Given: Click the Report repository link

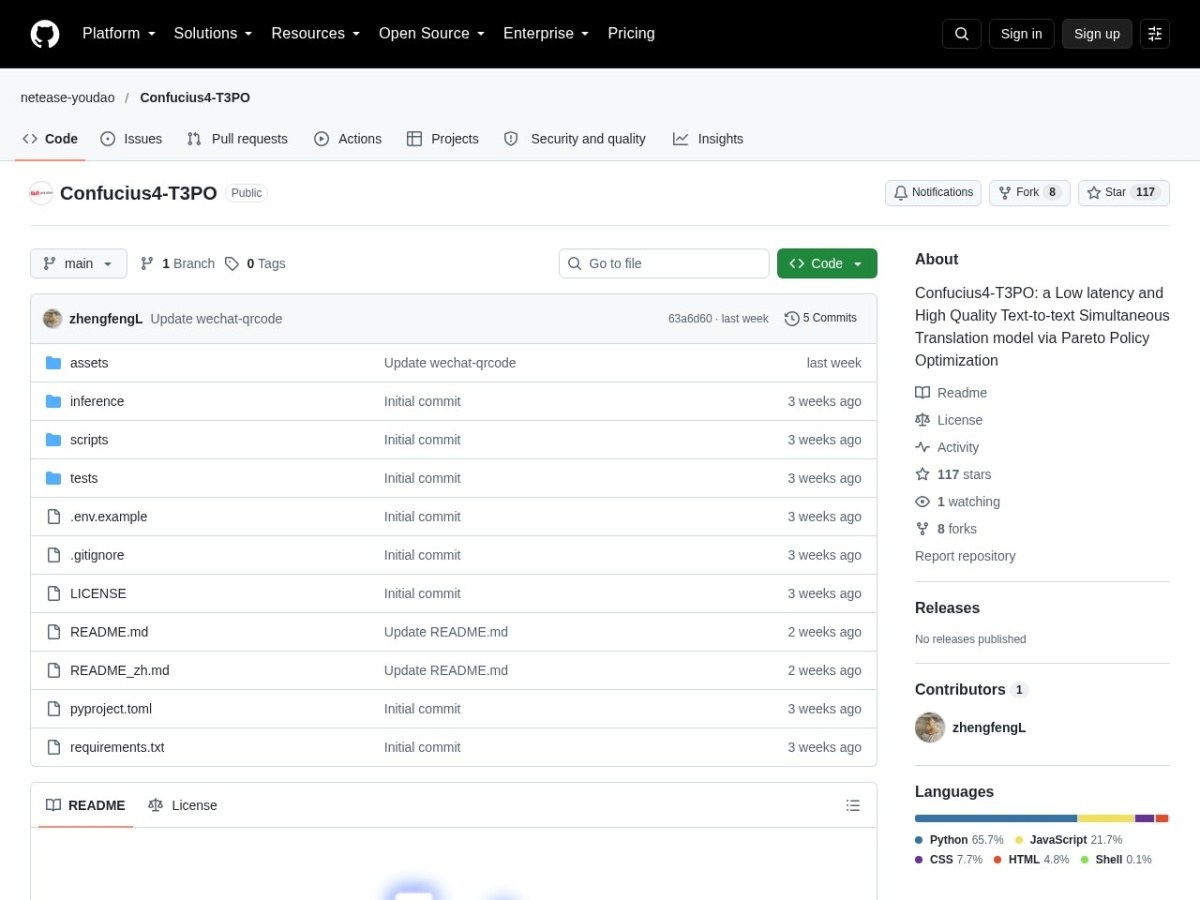Looking at the screenshot, I should pos(965,556).
